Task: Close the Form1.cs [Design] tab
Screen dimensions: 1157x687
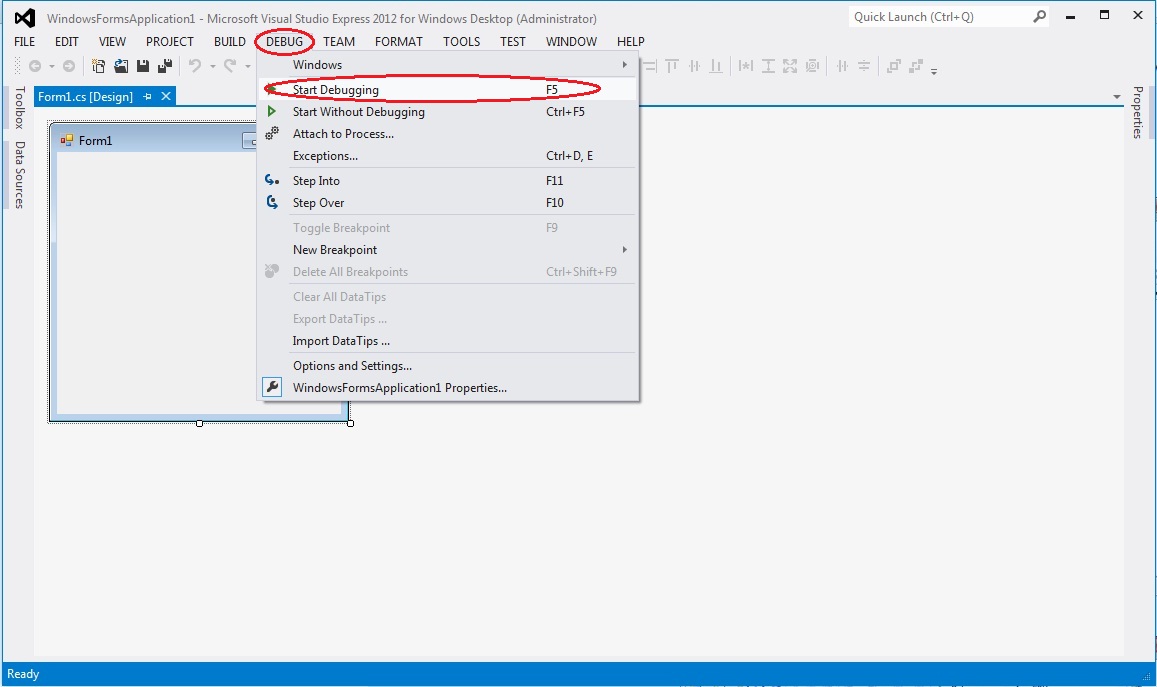Action: click(x=166, y=97)
